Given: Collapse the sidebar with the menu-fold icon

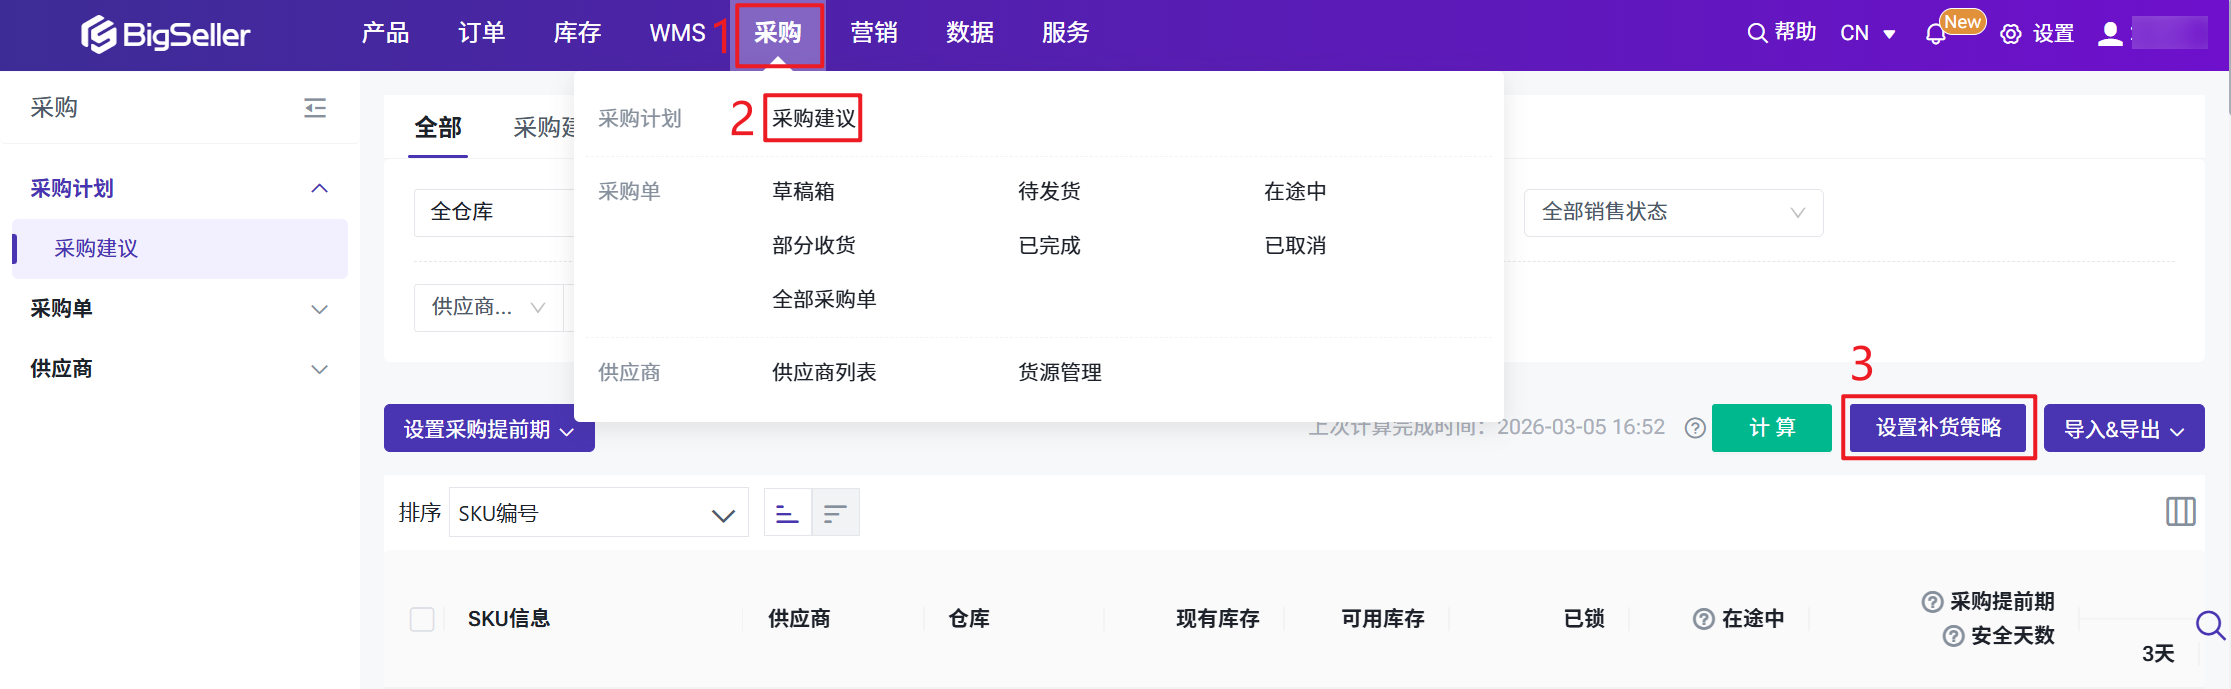Looking at the screenshot, I should point(315,108).
